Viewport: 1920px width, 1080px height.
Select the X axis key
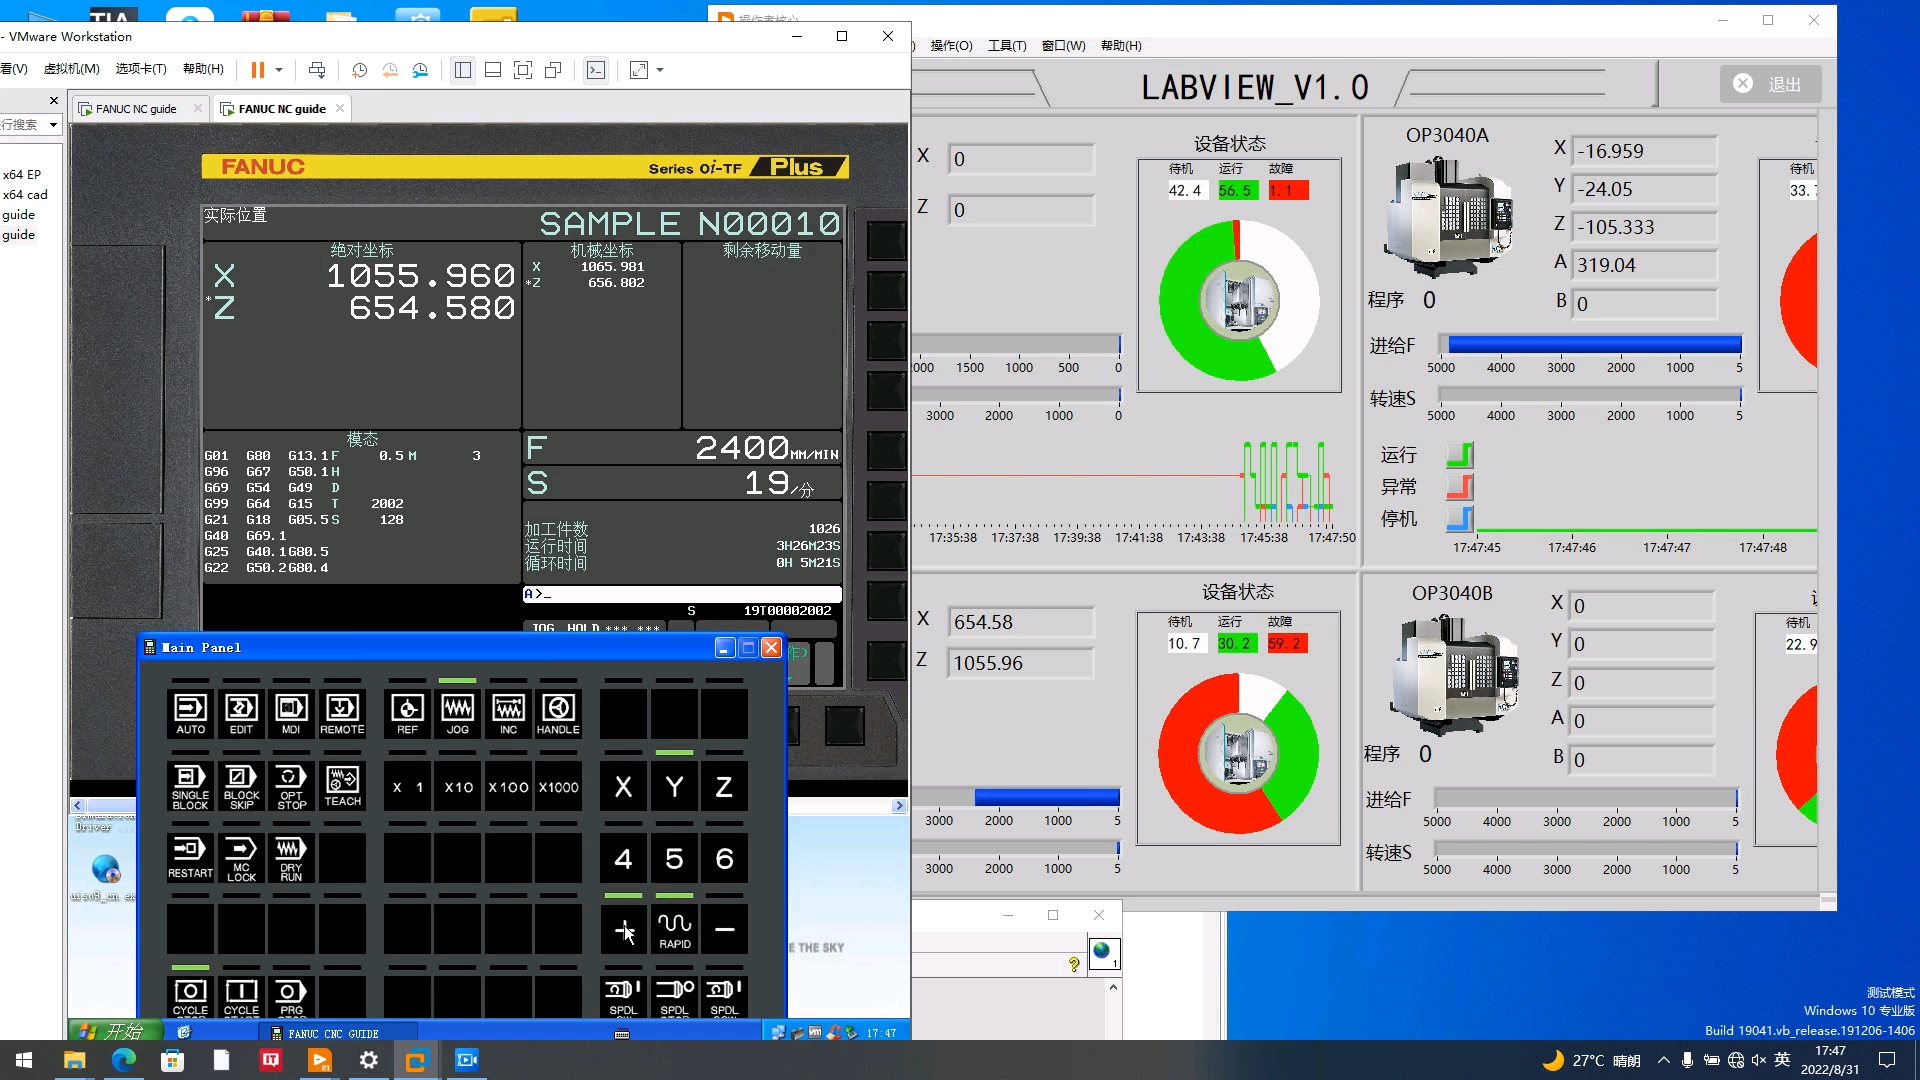click(623, 786)
